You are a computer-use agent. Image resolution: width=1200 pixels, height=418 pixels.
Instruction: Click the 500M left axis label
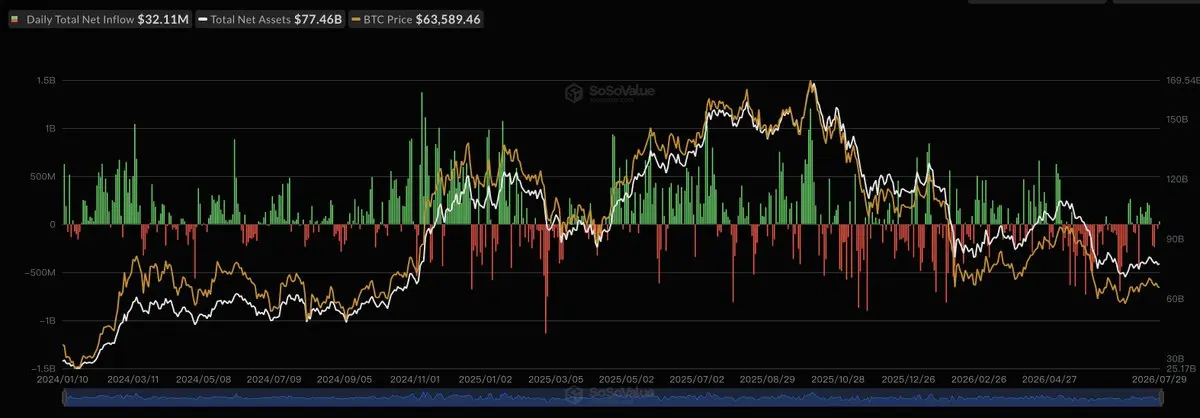pos(45,177)
